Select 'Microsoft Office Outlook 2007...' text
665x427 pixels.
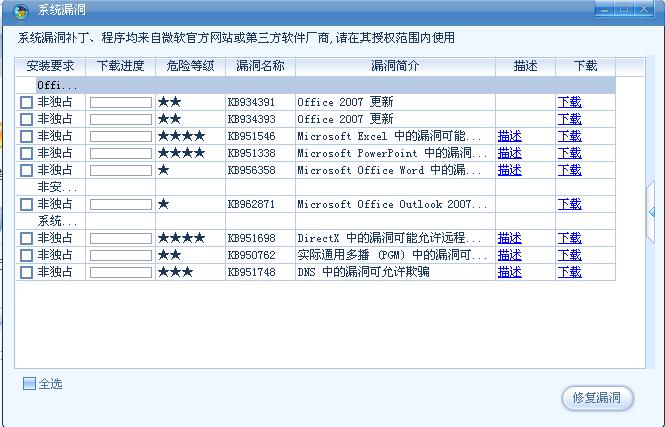point(392,204)
